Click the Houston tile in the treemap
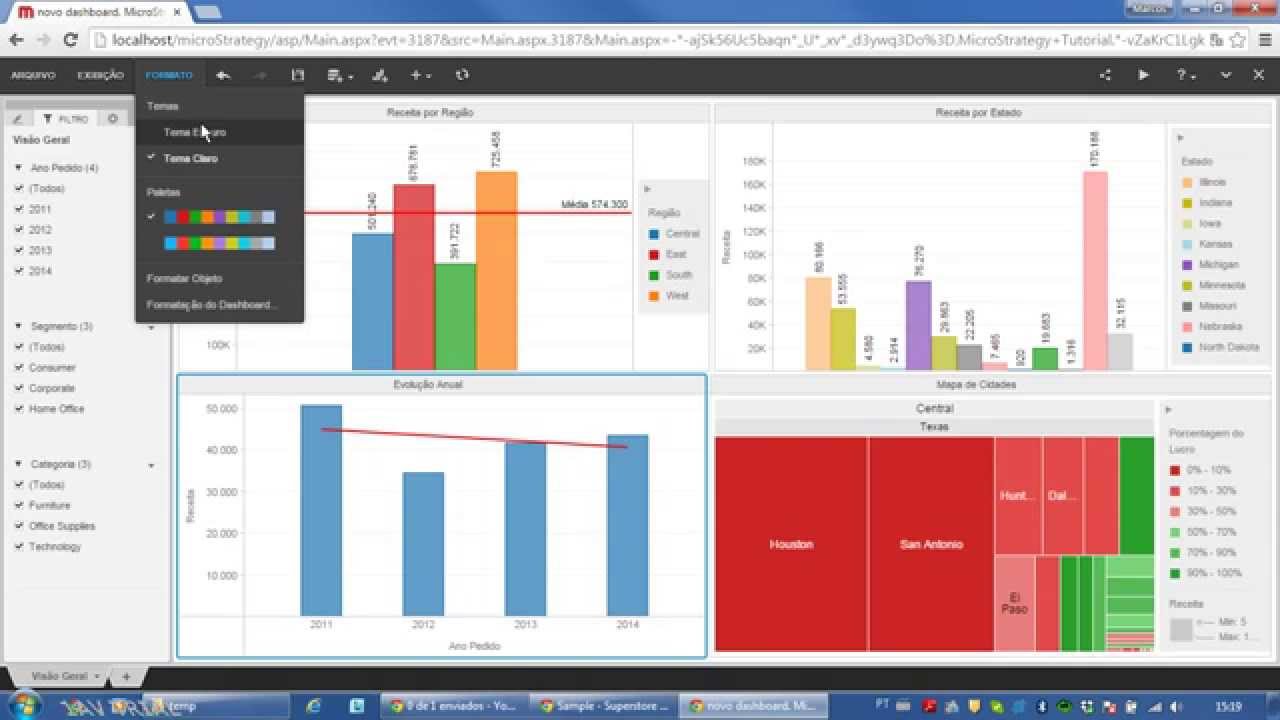 click(791, 544)
